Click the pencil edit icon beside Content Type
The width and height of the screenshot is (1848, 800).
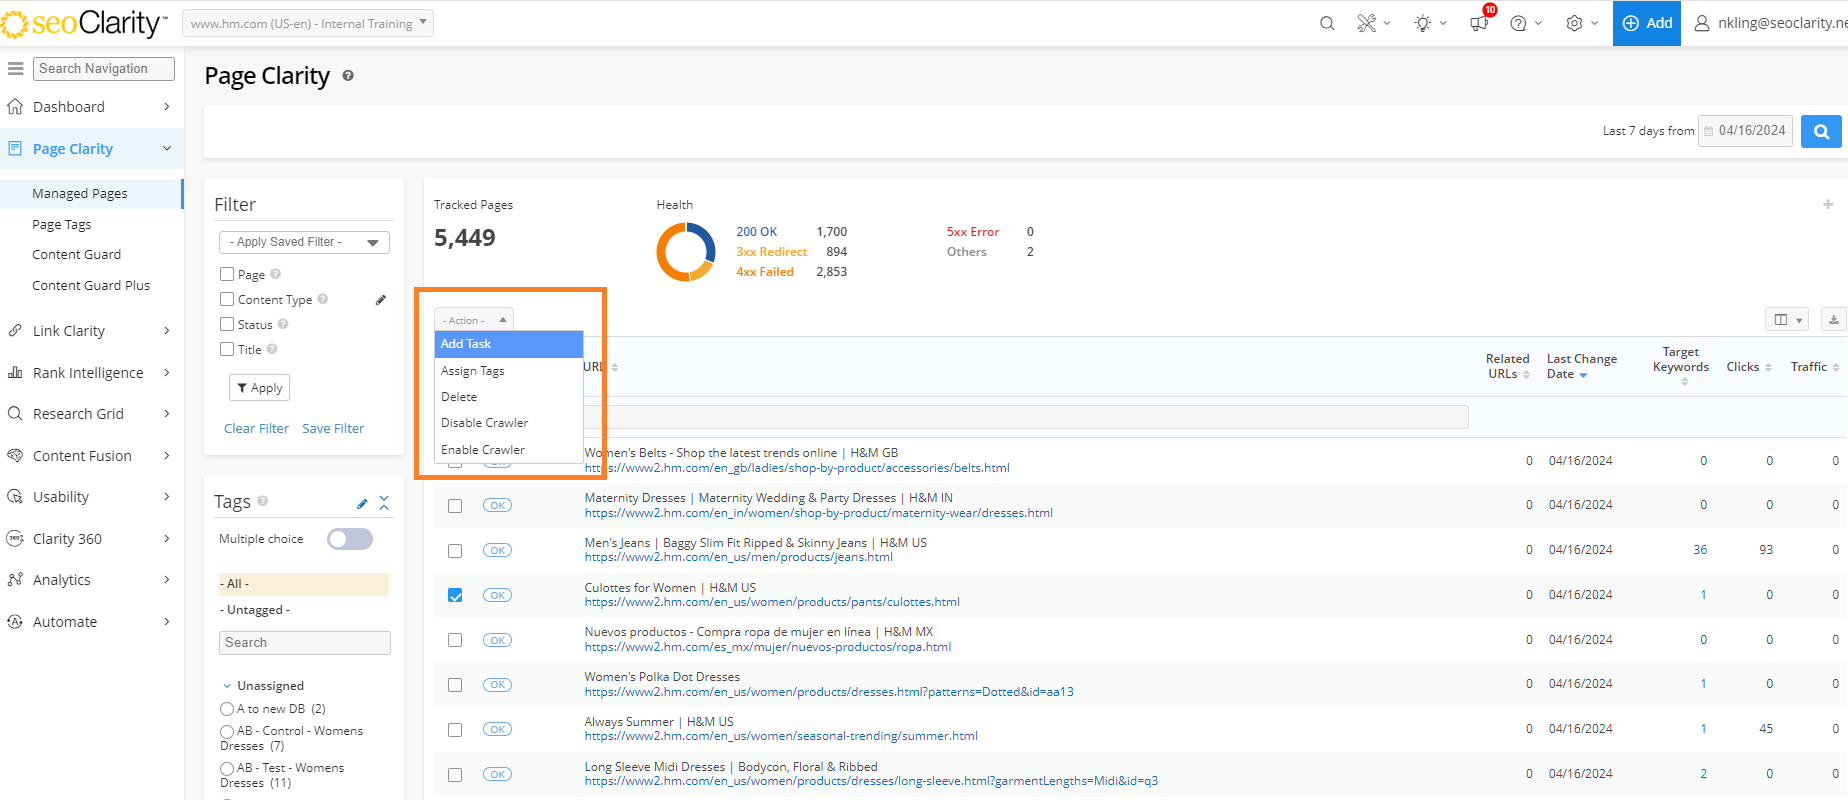381,300
